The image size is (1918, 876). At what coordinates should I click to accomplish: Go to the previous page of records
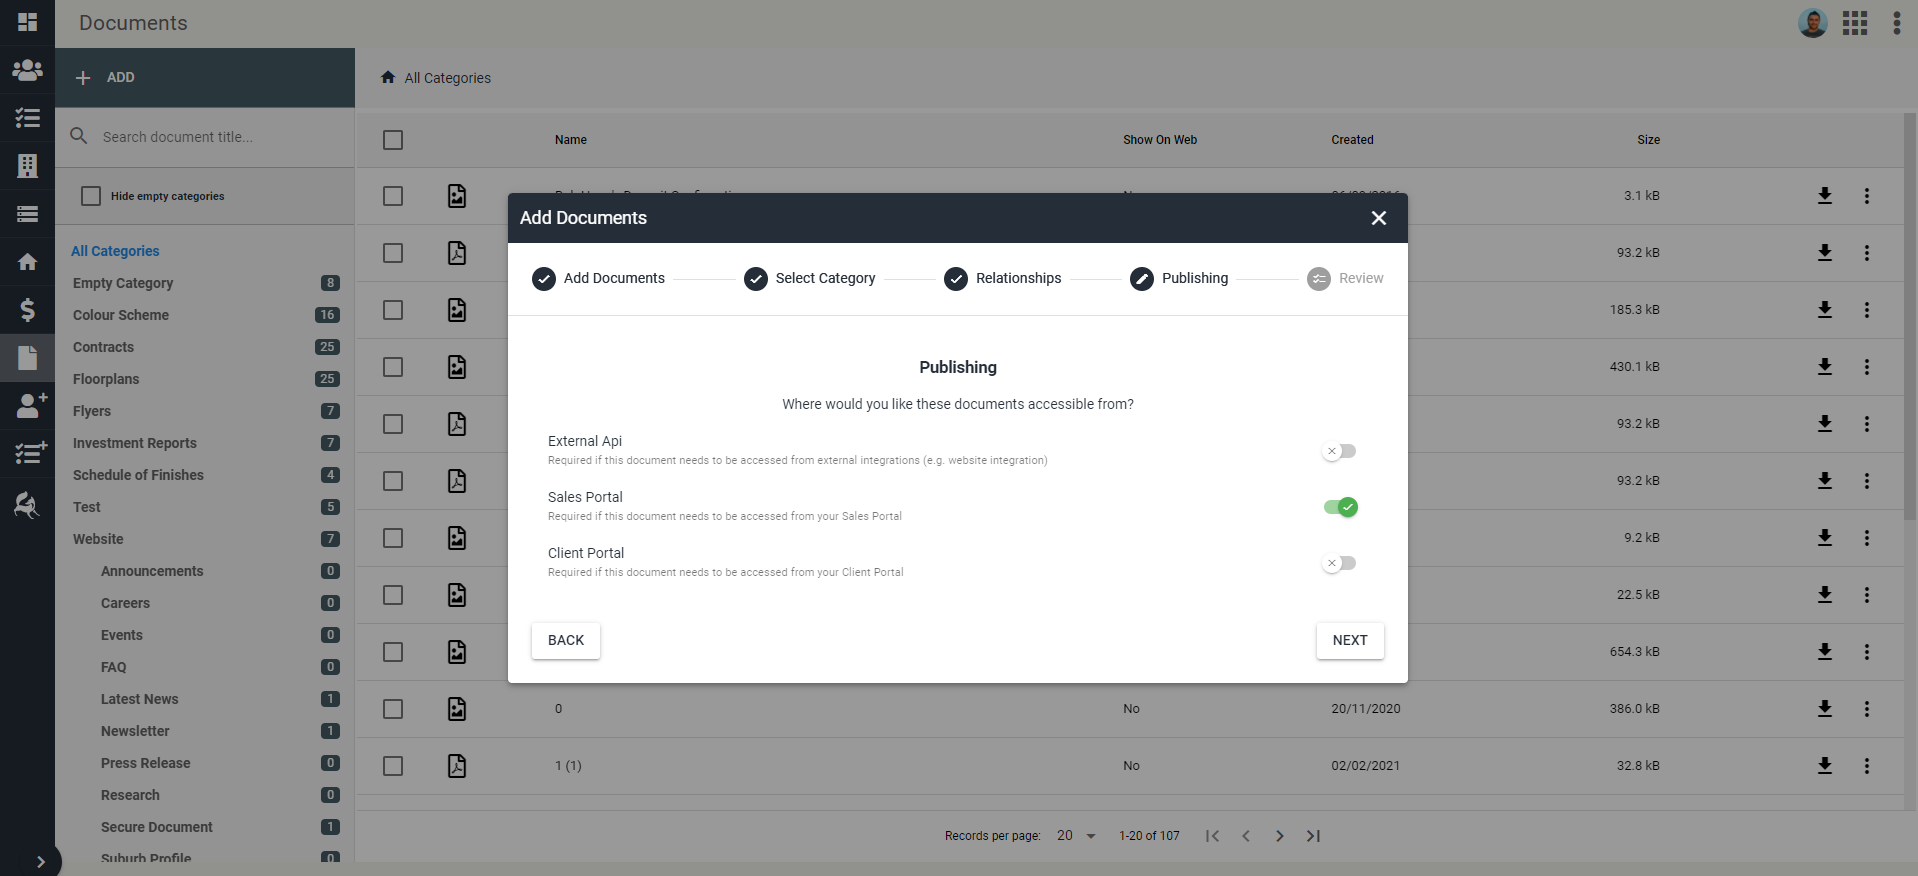pos(1246,836)
